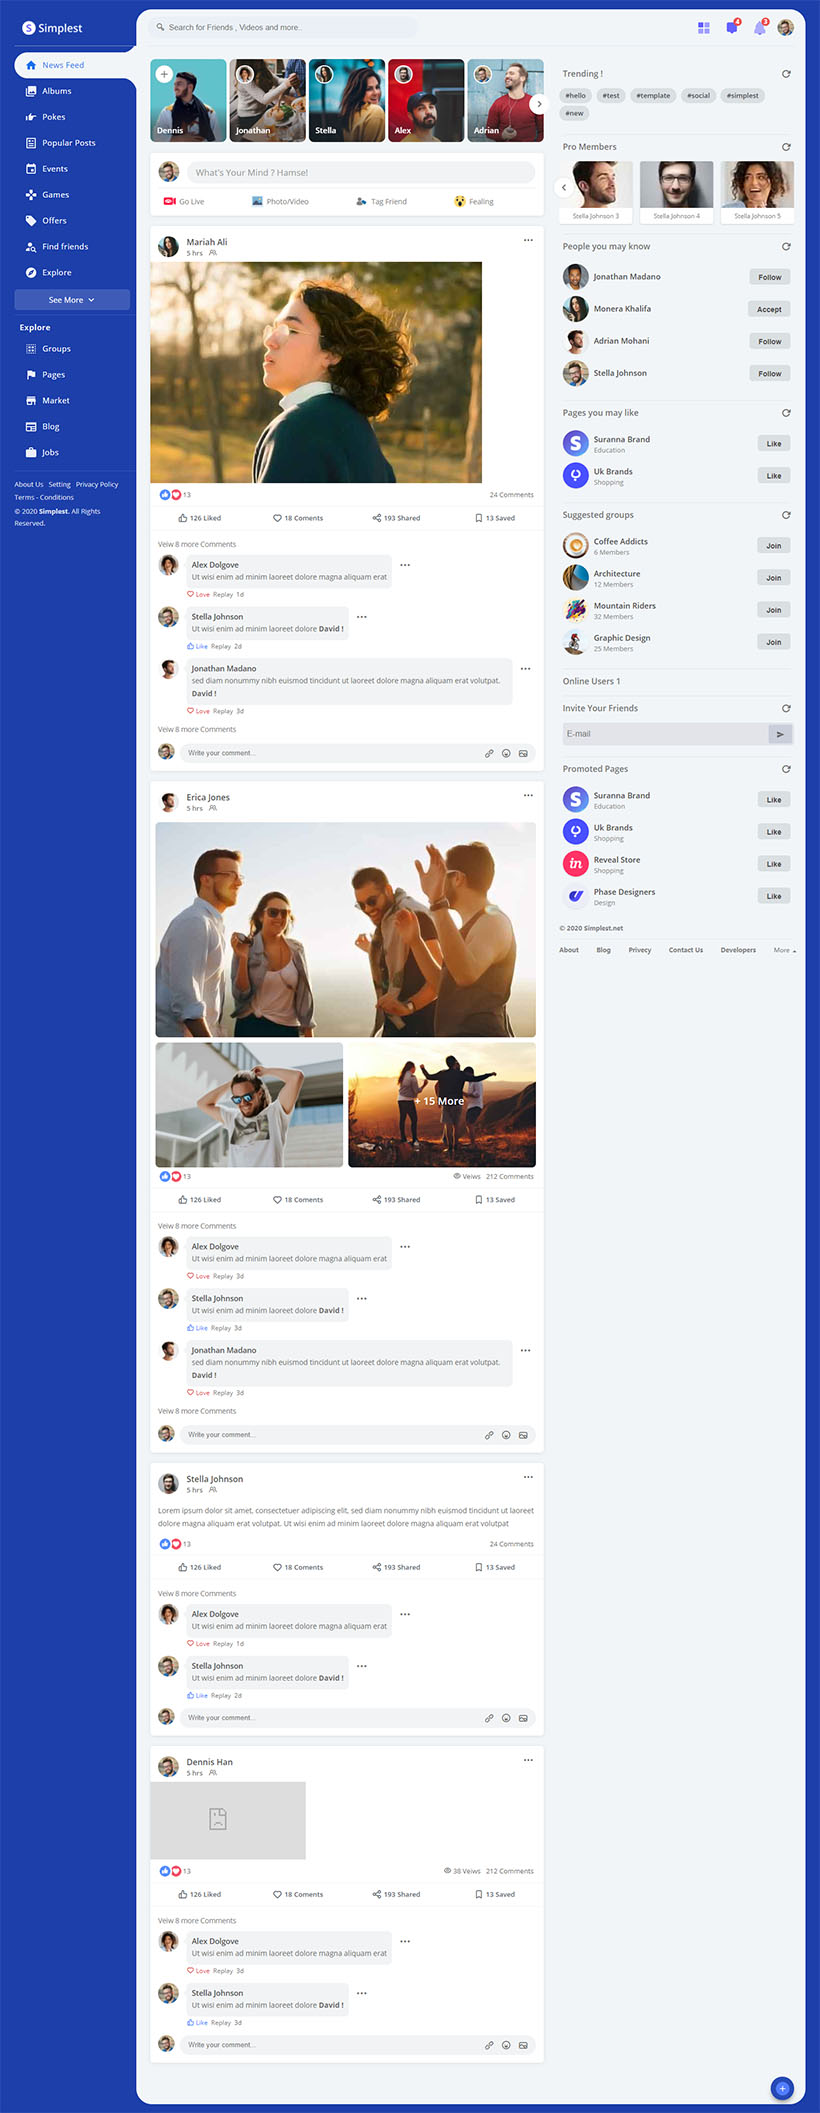This screenshot has height=2113, width=820.
Task: Like Reveal Store promoted page
Action: click(x=774, y=864)
